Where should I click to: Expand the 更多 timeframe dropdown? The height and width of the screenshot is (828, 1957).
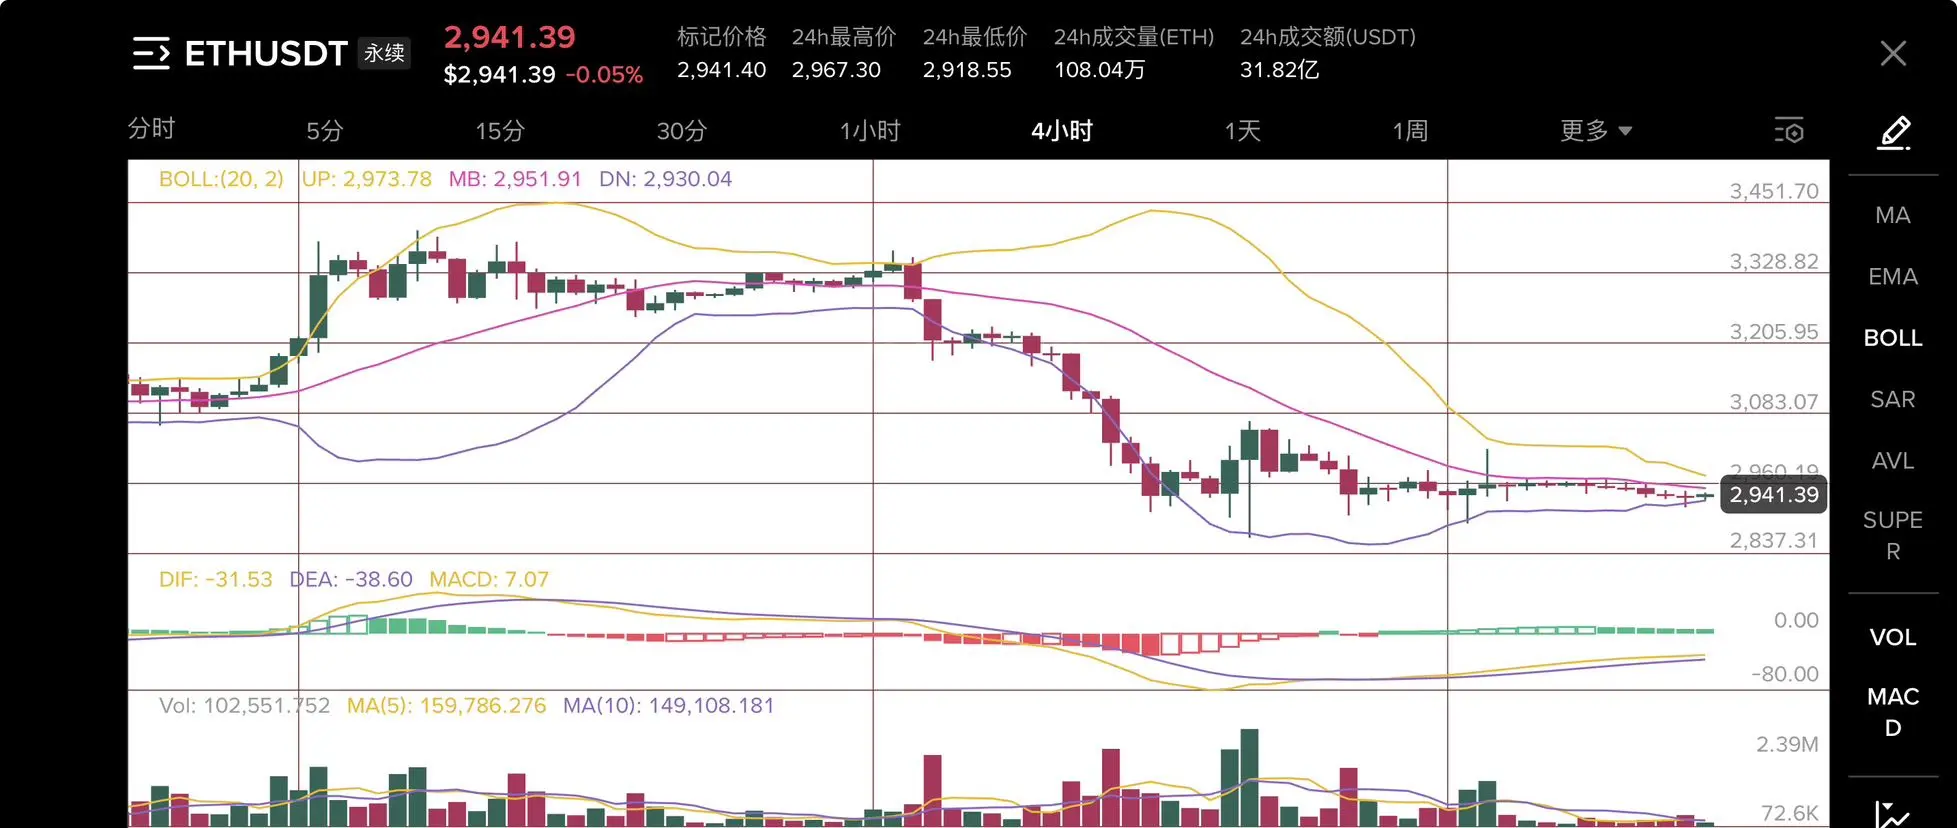[1596, 131]
